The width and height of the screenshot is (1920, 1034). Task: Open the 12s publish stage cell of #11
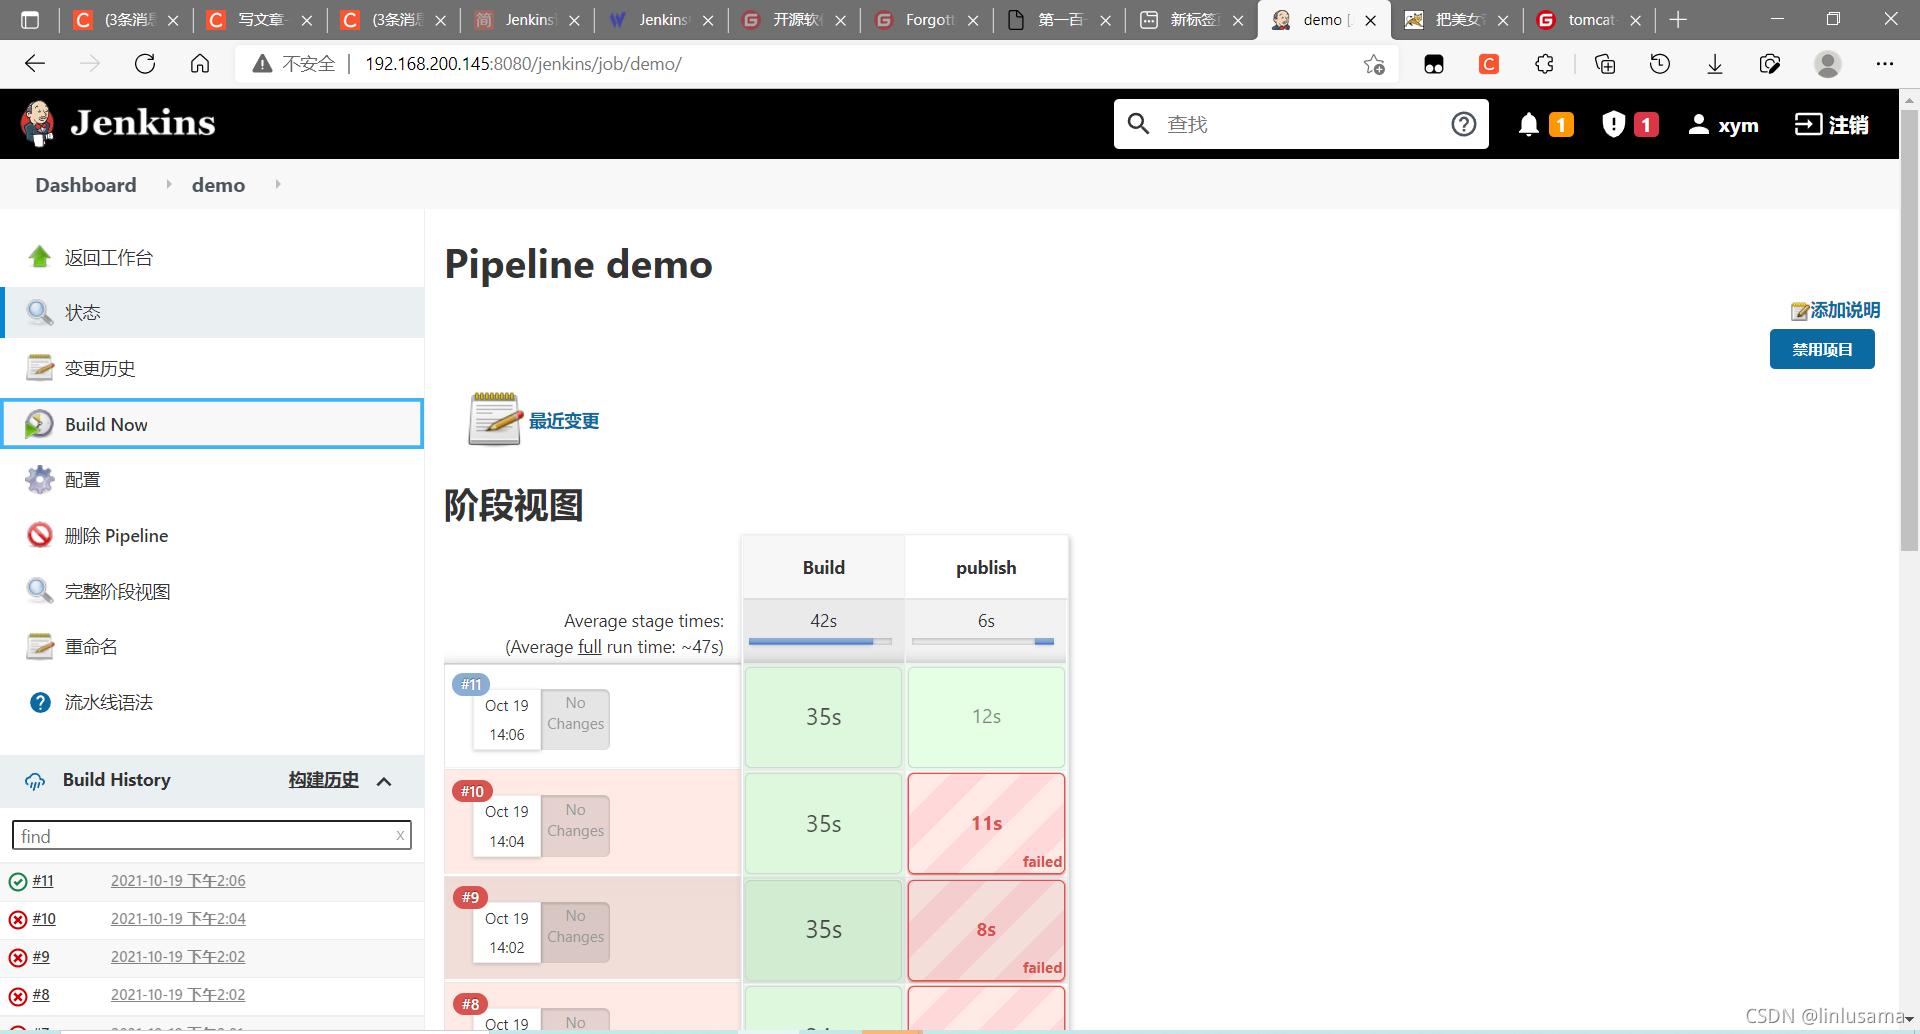(x=986, y=717)
